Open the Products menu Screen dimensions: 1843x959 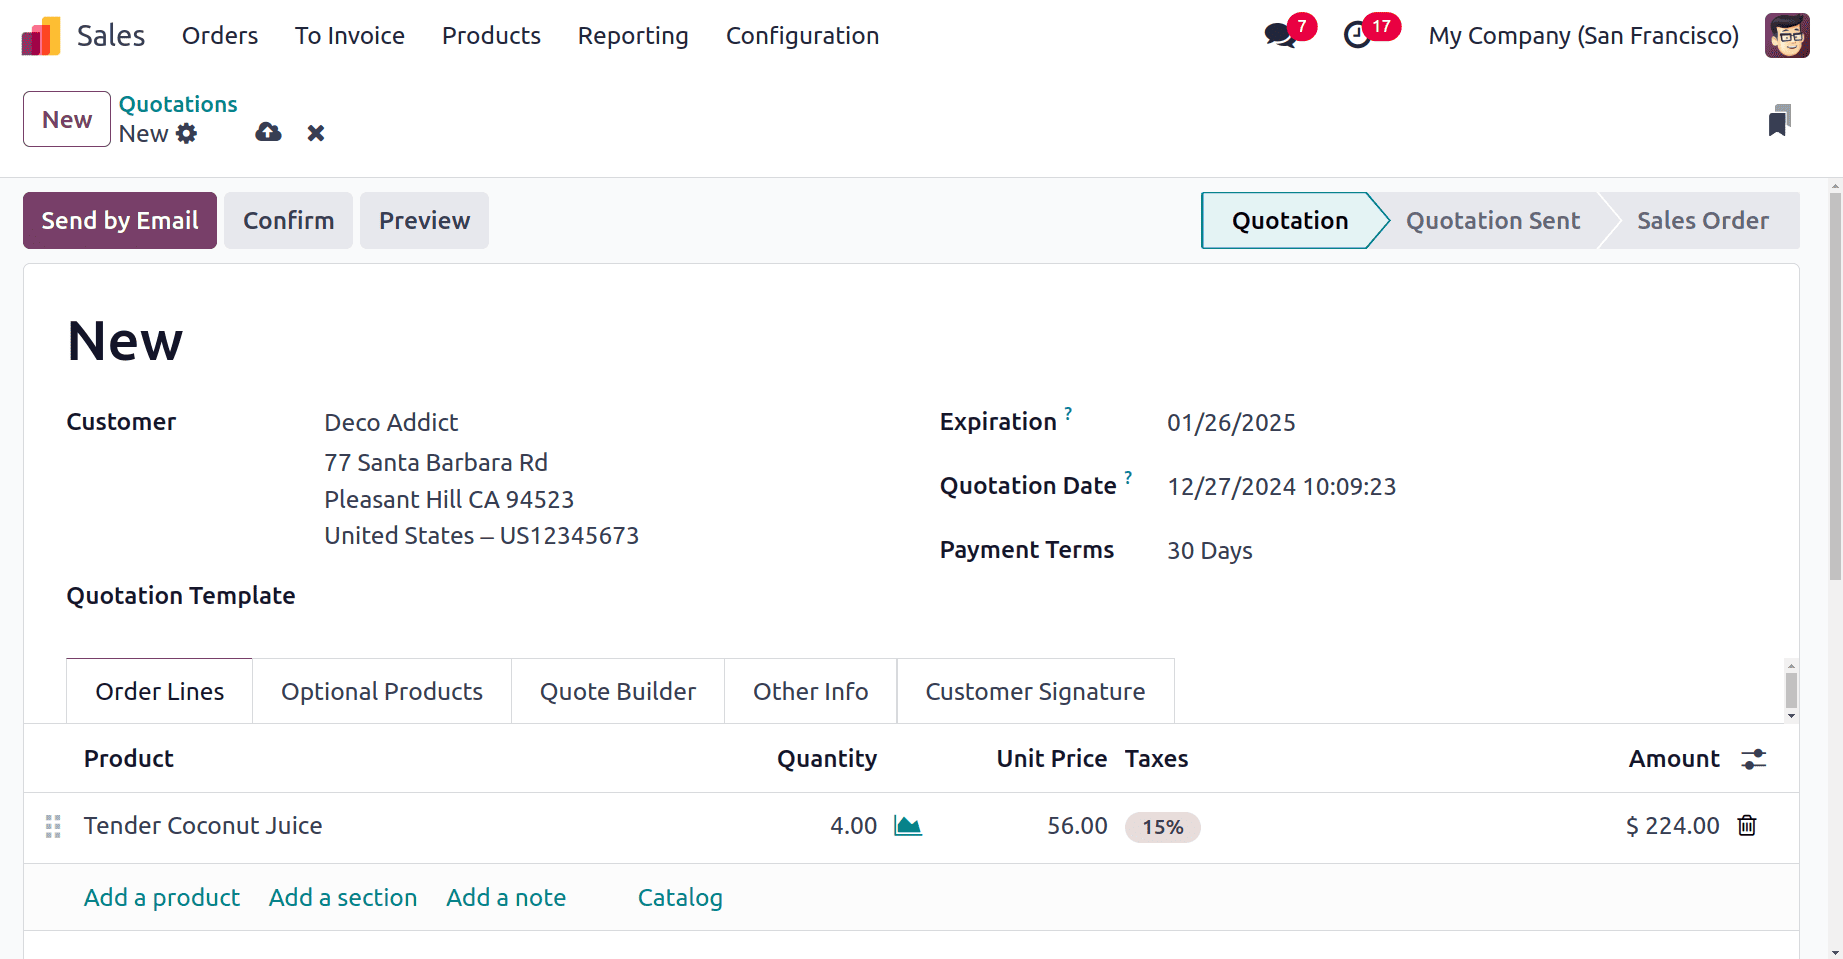[491, 36]
